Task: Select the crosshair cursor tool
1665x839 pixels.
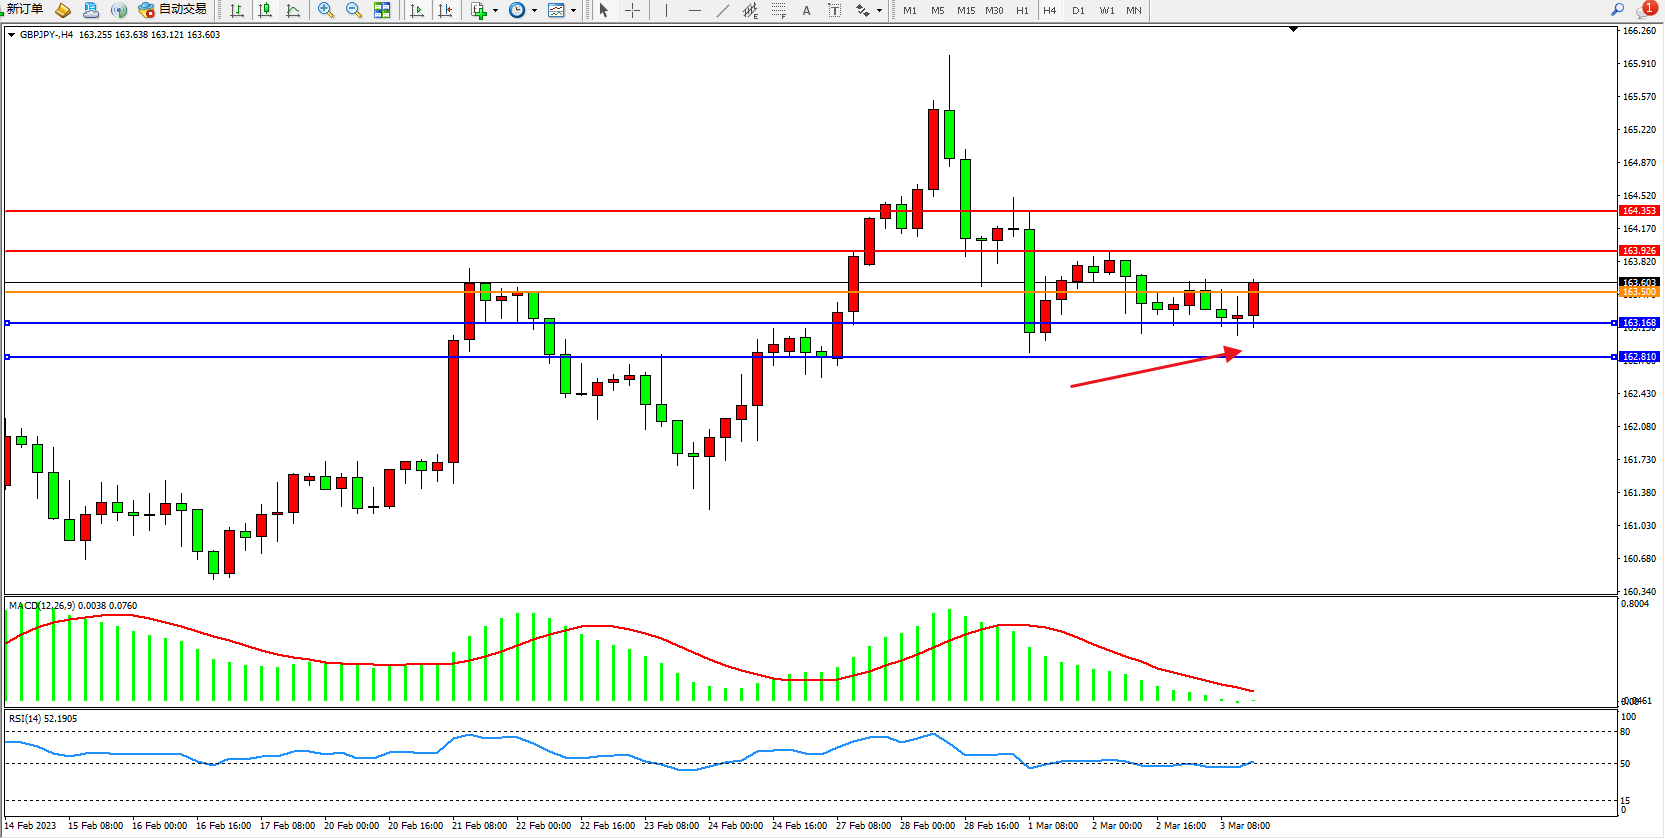Action: pos(633,10)
